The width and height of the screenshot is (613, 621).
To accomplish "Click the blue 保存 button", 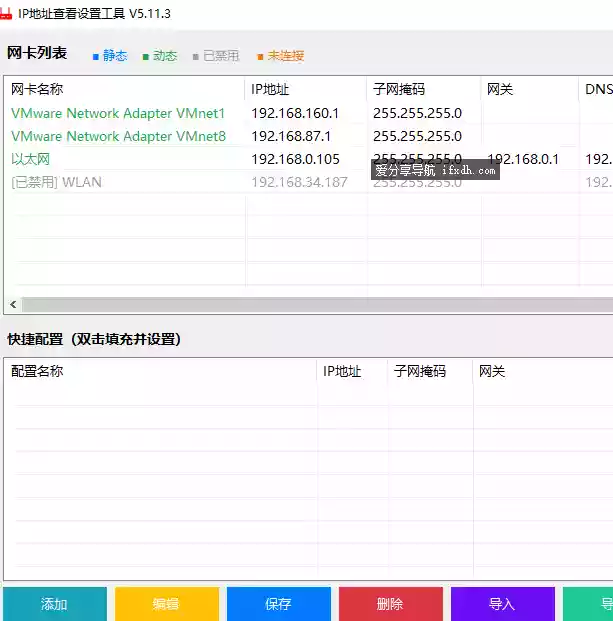I will click(279, 604).
